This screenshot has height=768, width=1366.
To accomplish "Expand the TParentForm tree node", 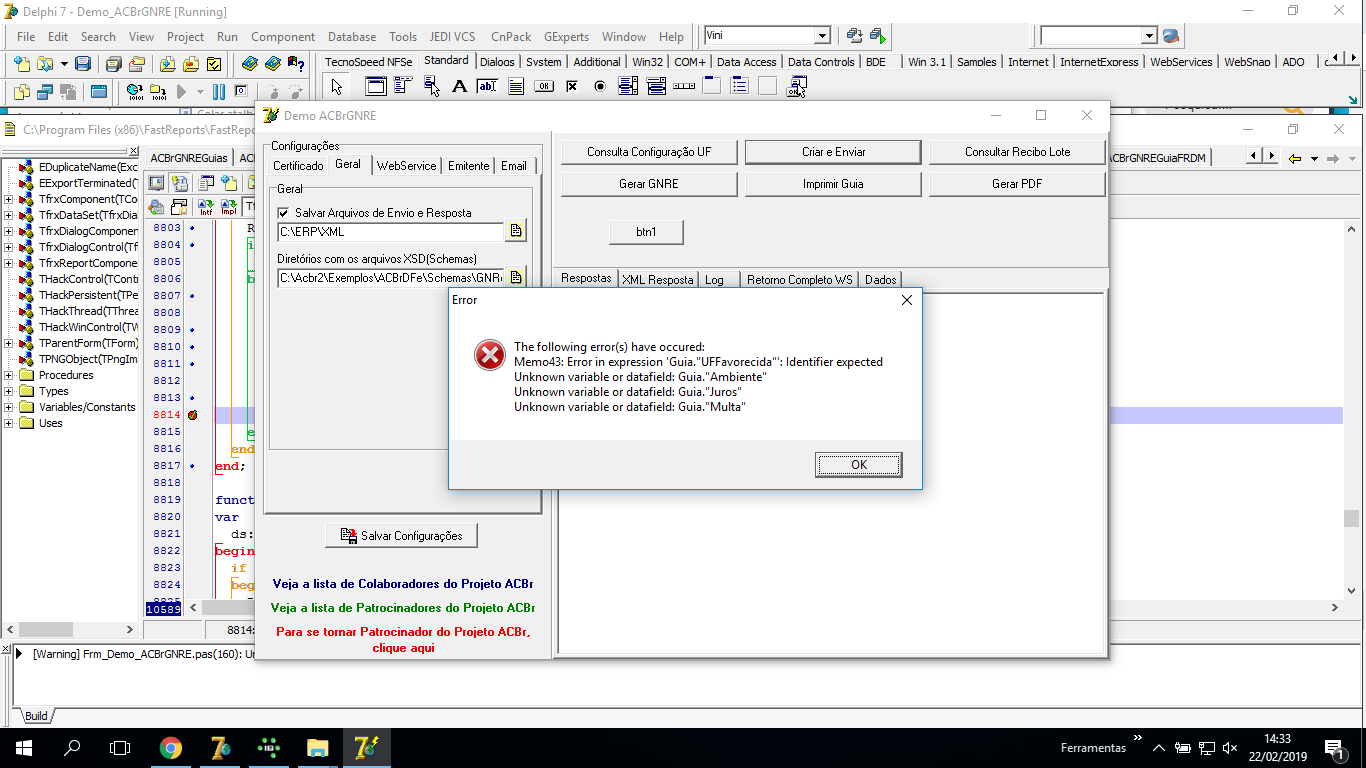I will 9,343.
